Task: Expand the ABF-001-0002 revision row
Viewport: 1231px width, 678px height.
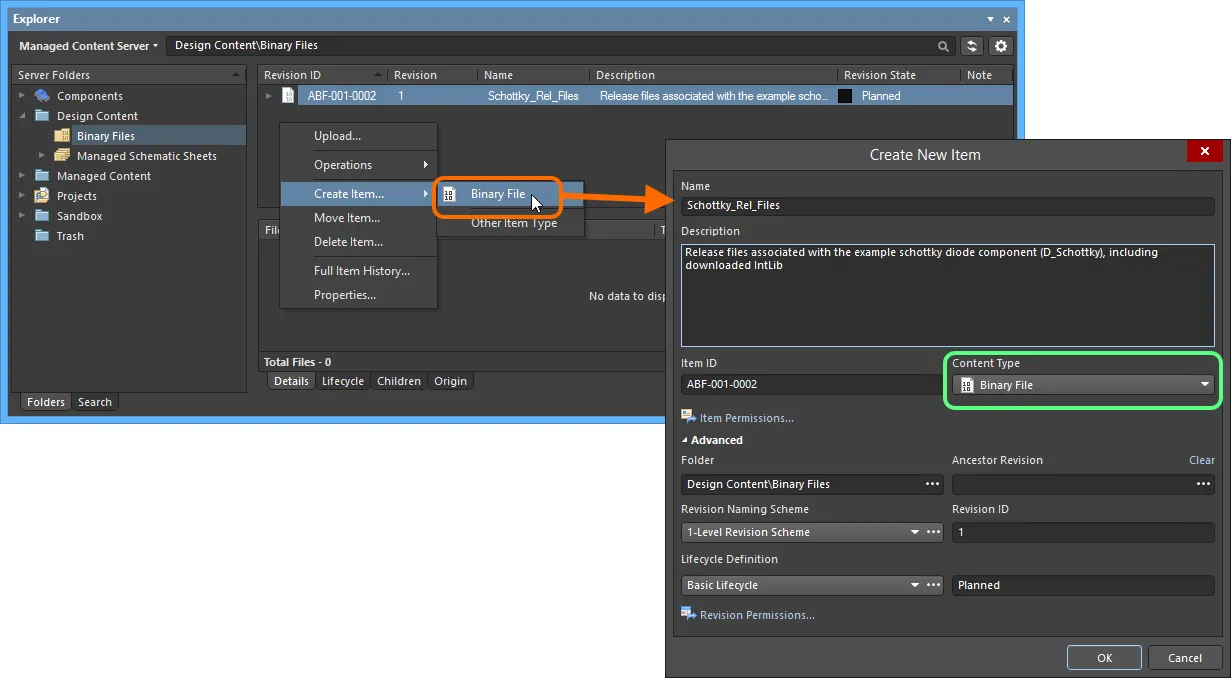Action: point(268,96)
